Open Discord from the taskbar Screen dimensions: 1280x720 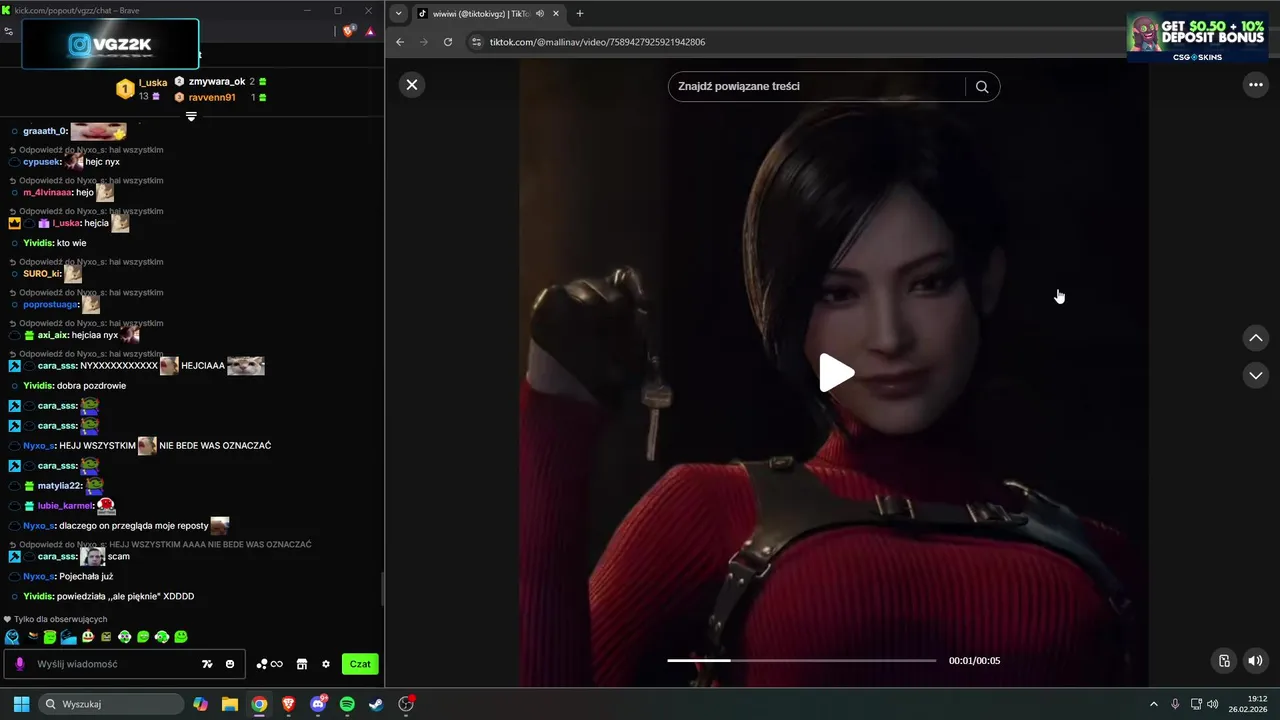pos(318,704)
